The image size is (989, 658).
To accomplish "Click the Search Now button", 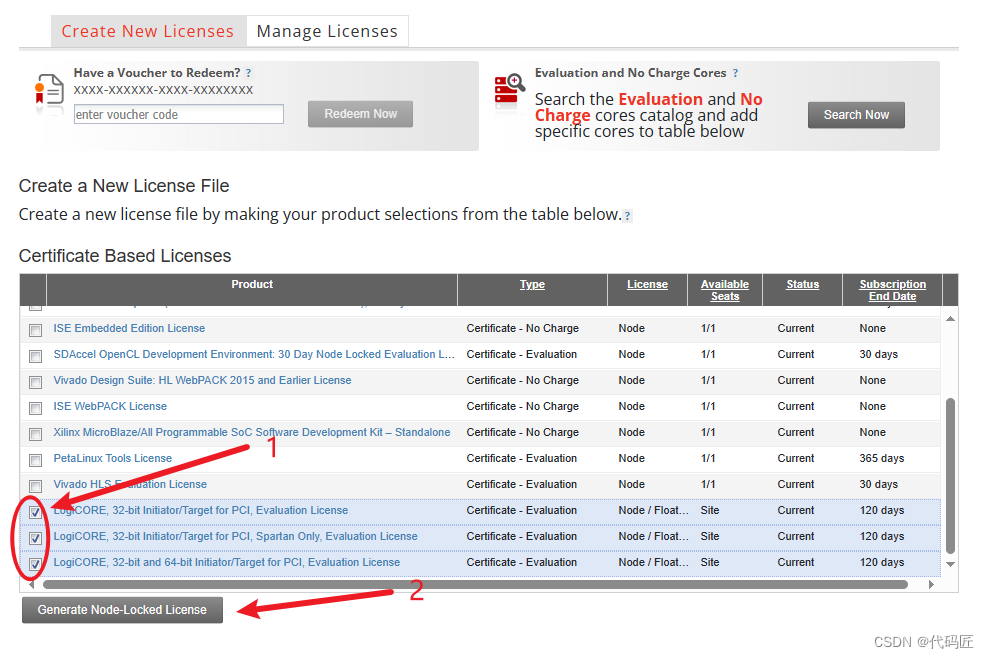I will (856, 115).
